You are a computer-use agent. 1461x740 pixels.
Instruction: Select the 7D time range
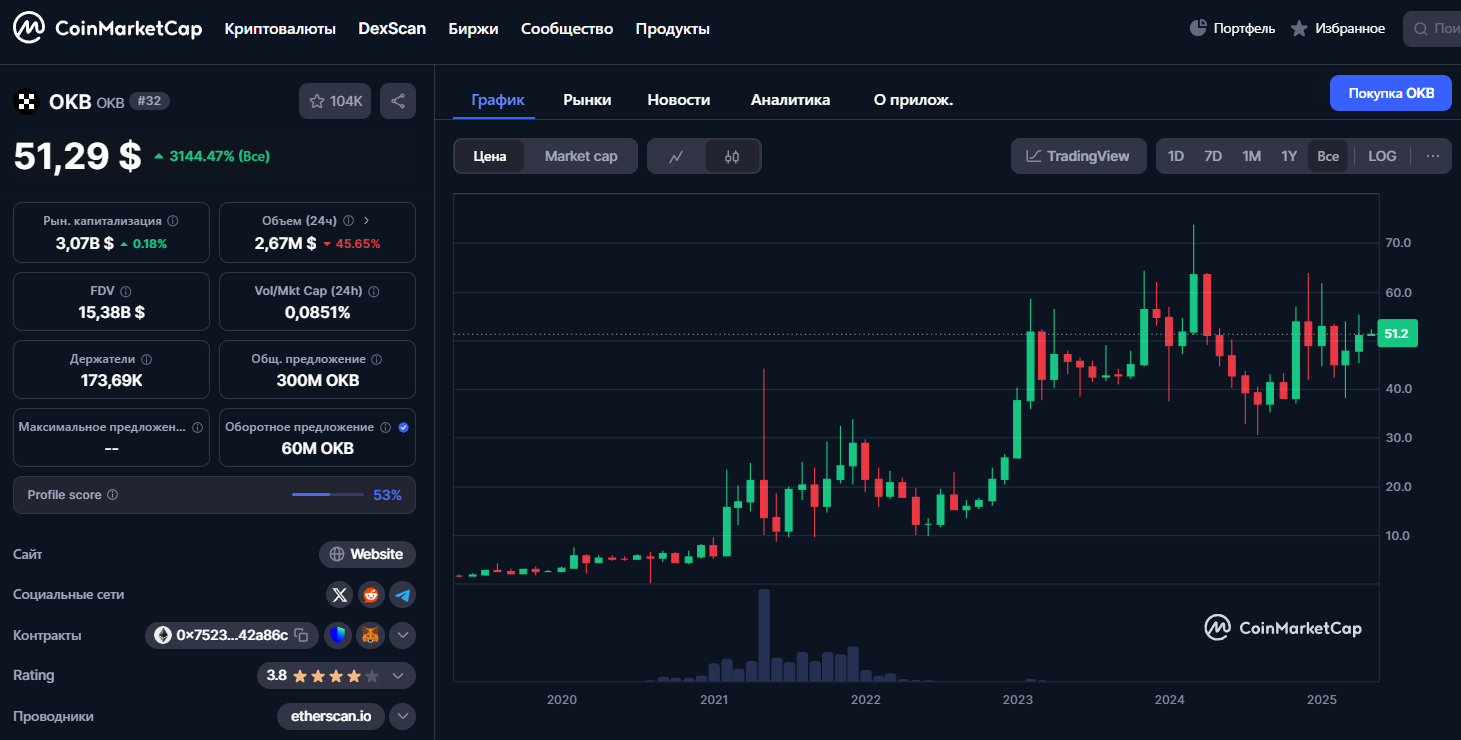coord(1213,156)
